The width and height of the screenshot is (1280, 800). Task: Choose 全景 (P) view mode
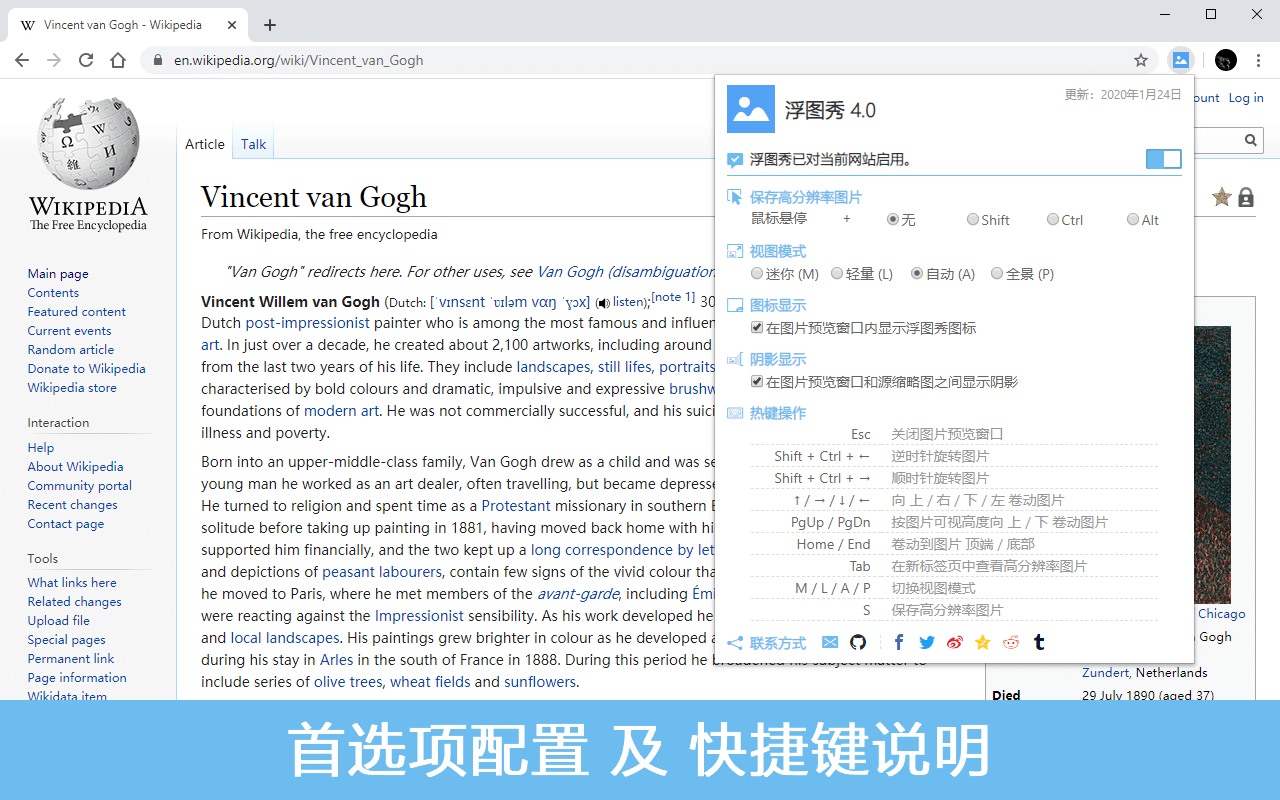[x=997, y=273]
